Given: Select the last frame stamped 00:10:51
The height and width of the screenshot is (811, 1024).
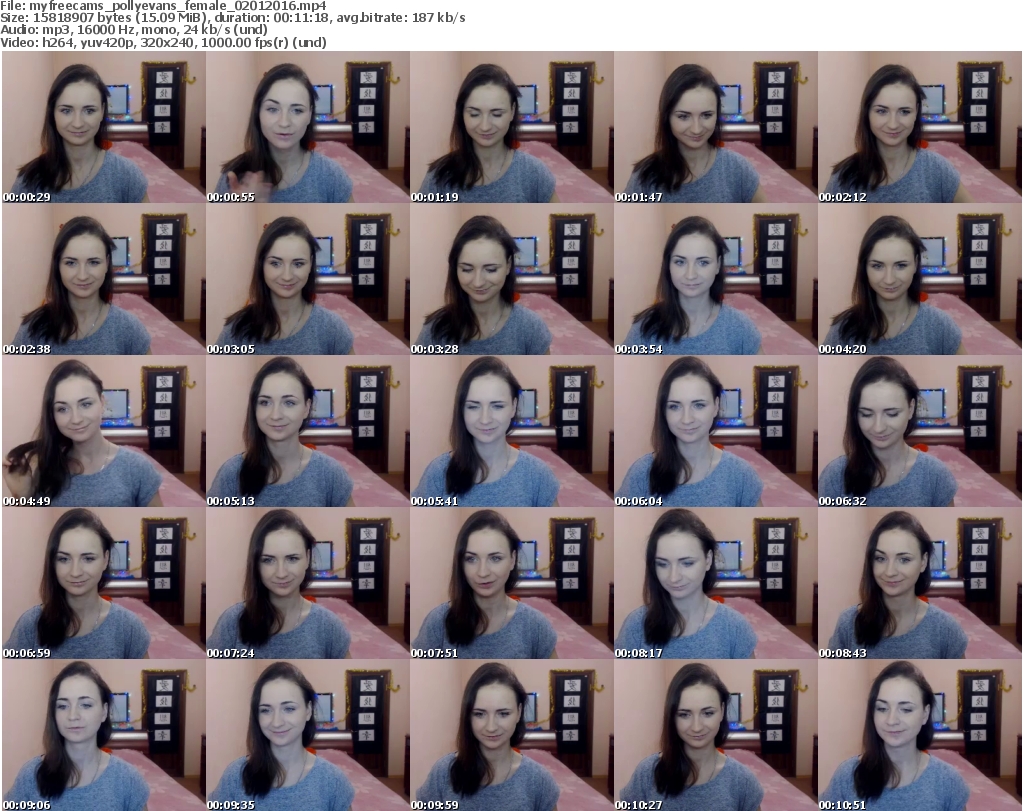Looking at the screenshot, I should [x=920, y=735].
